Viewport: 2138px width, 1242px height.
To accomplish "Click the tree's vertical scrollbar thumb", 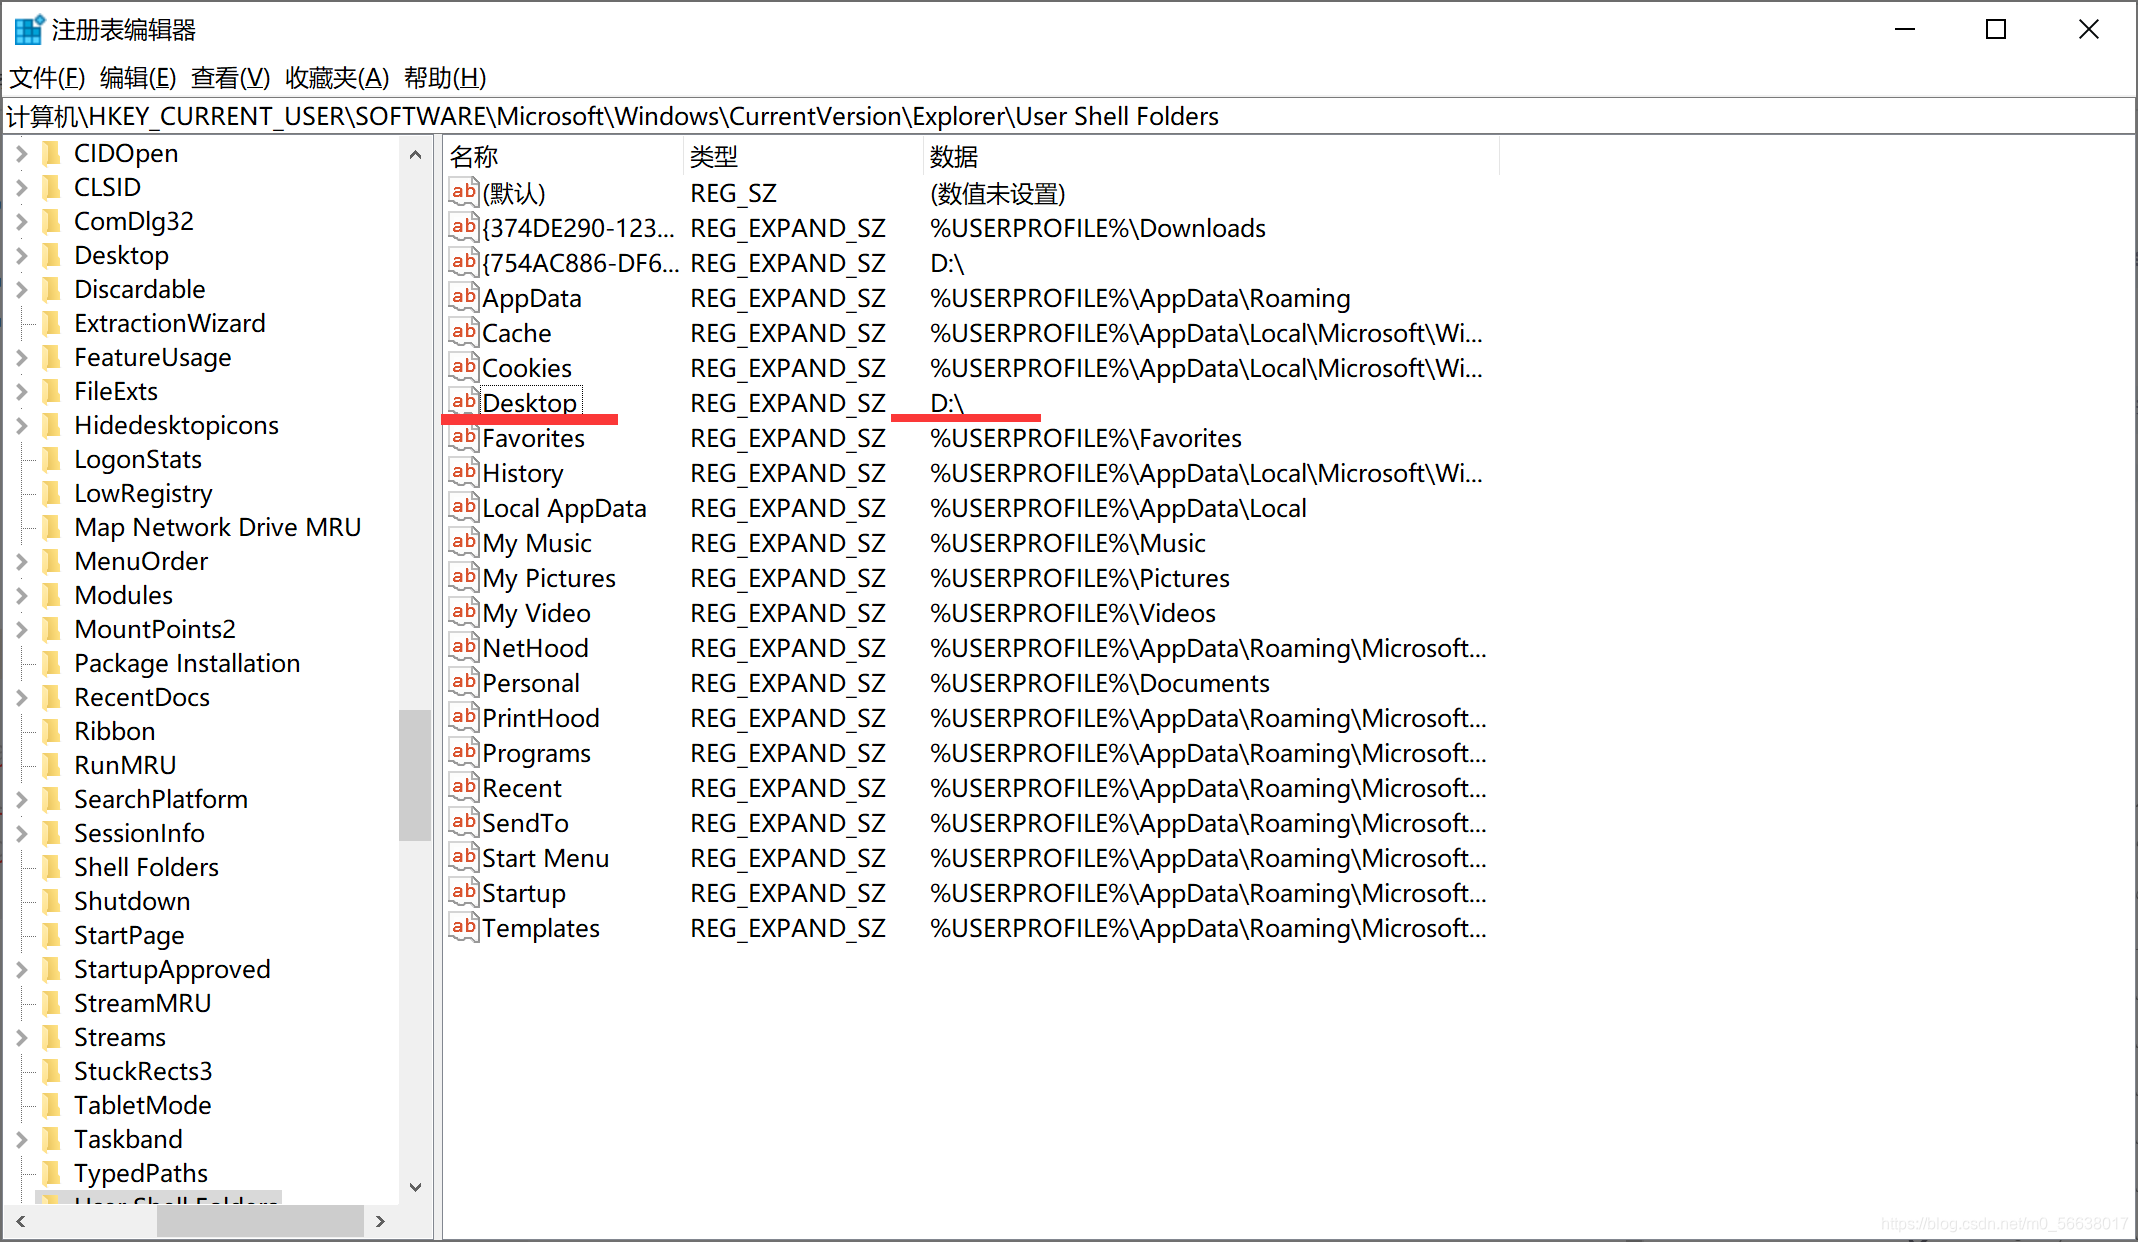I will point(414,775).
